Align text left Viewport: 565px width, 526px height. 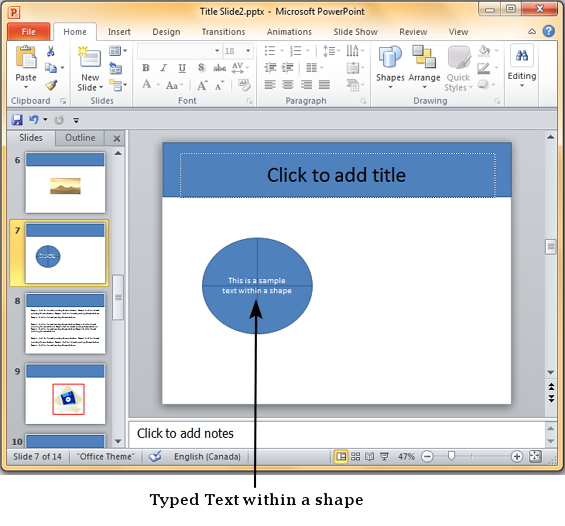(270, 85)
